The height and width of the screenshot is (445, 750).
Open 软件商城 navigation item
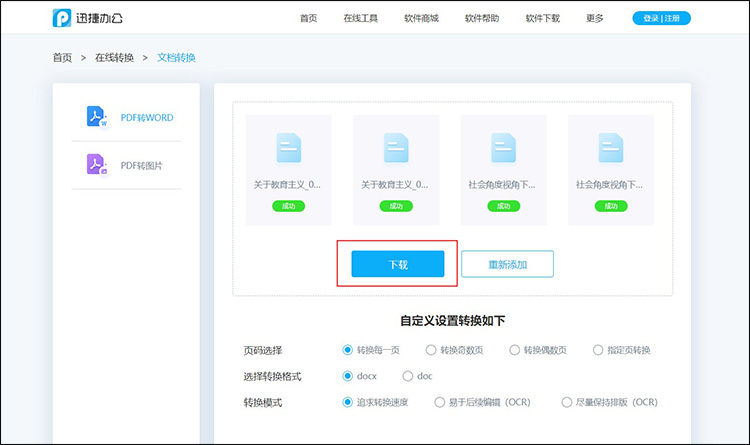421,18
